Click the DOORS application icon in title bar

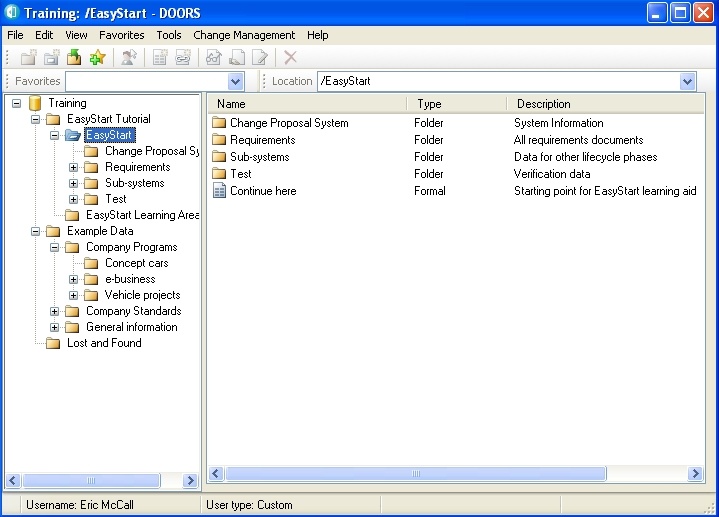[x=11, y=12]
